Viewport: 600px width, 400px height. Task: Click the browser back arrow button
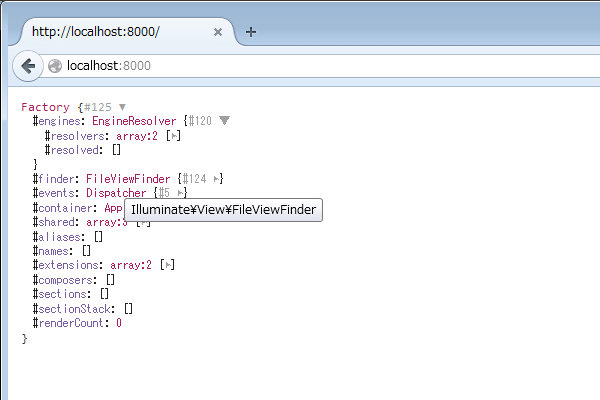[x=28, y=66]
